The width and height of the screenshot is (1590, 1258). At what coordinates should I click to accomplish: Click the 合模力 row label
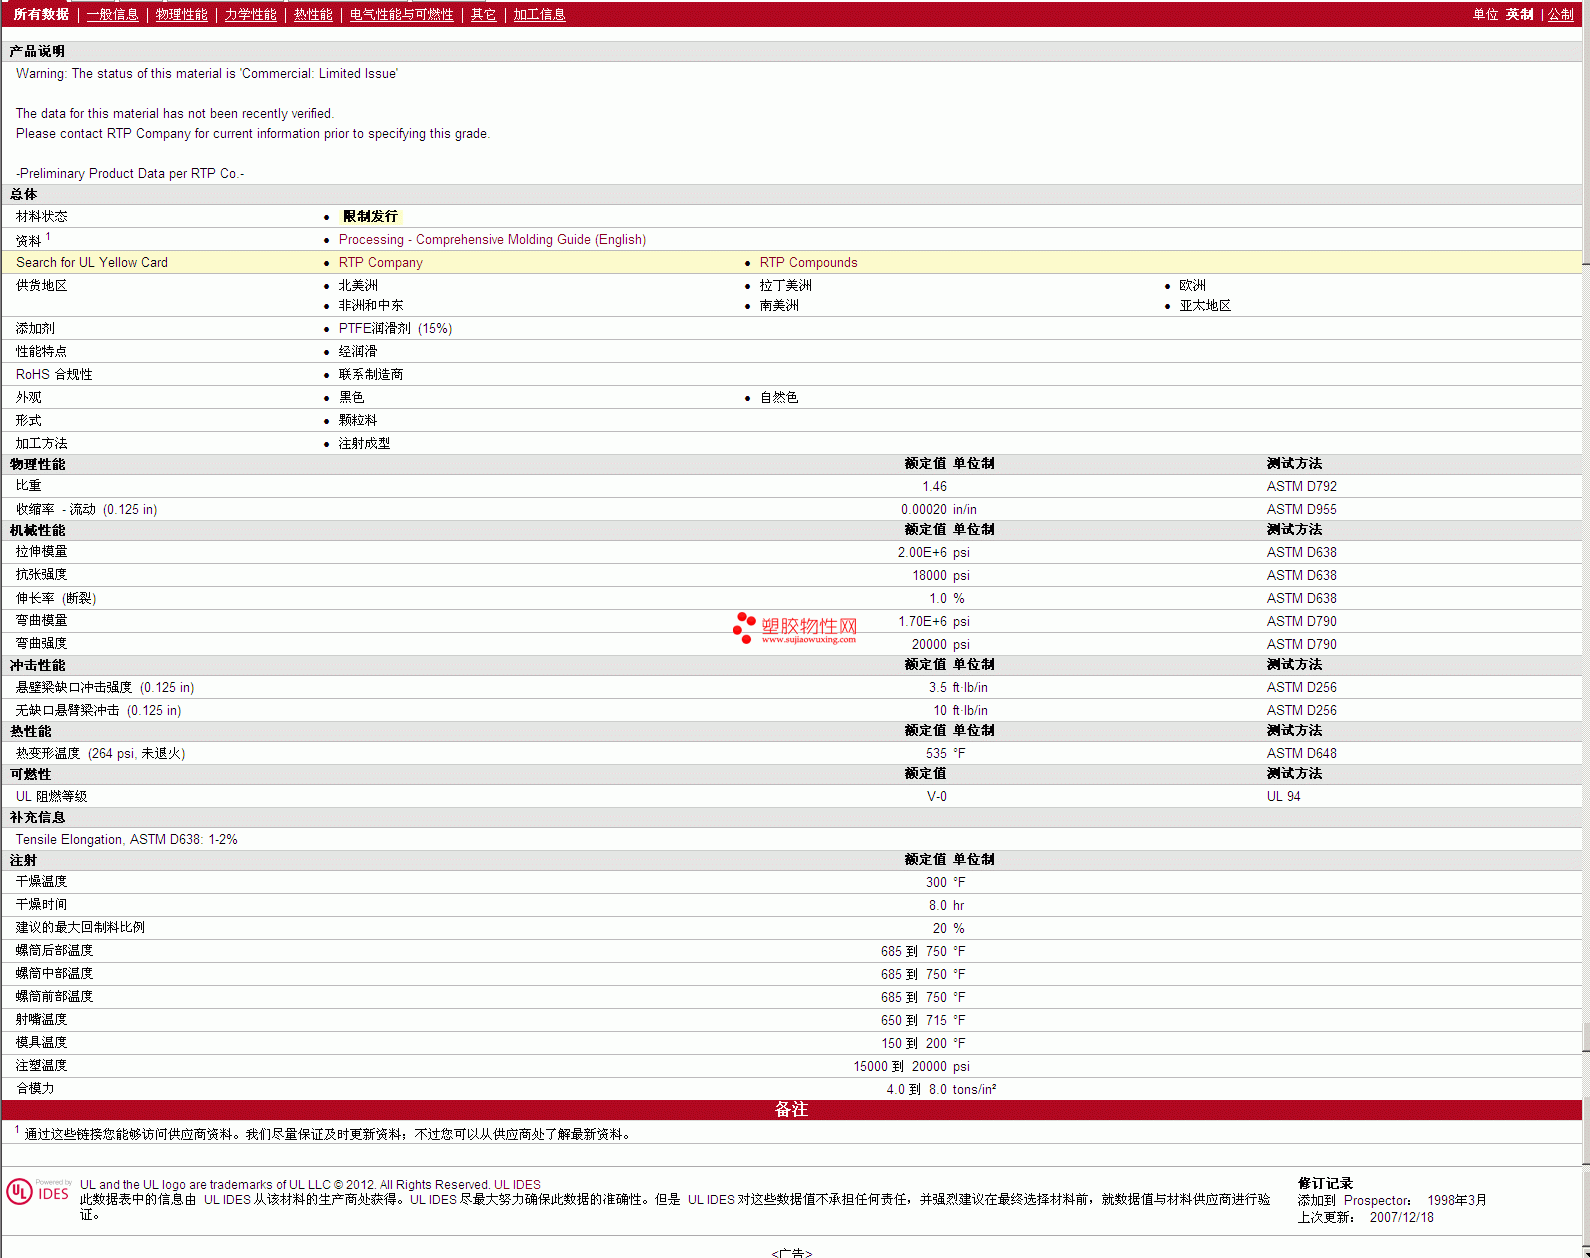point(35,1088)
